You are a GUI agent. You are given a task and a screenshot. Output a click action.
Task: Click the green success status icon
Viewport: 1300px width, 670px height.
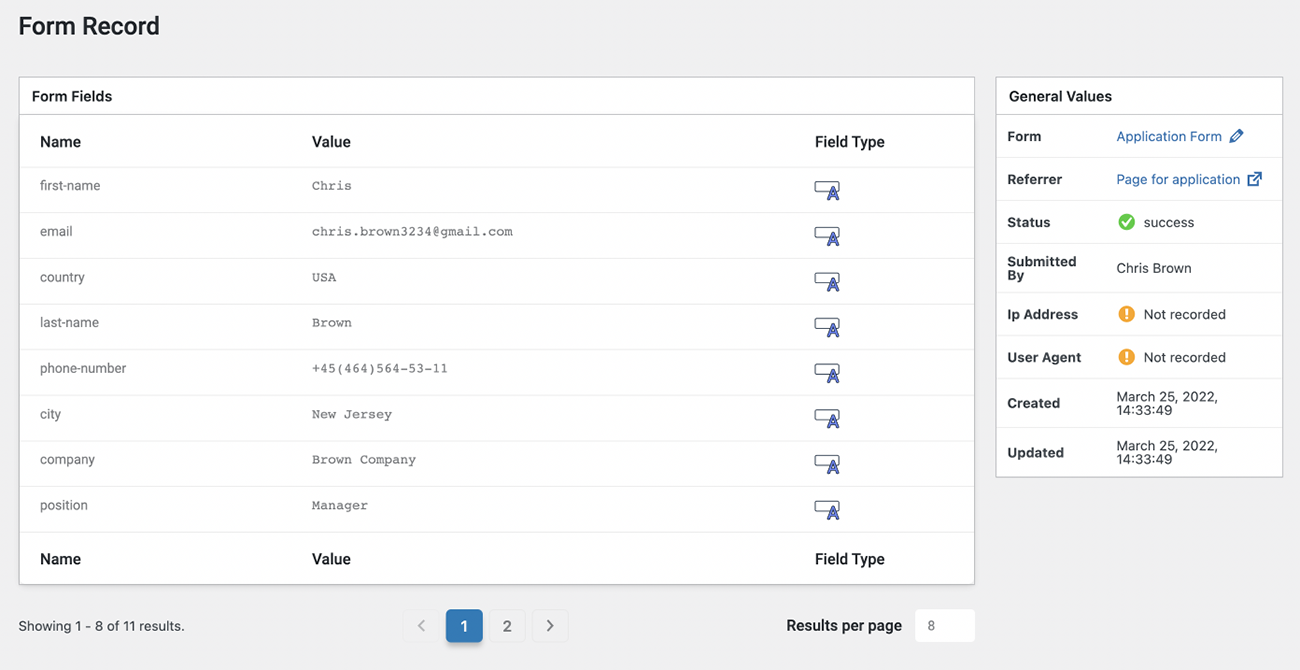(1127, 222)
